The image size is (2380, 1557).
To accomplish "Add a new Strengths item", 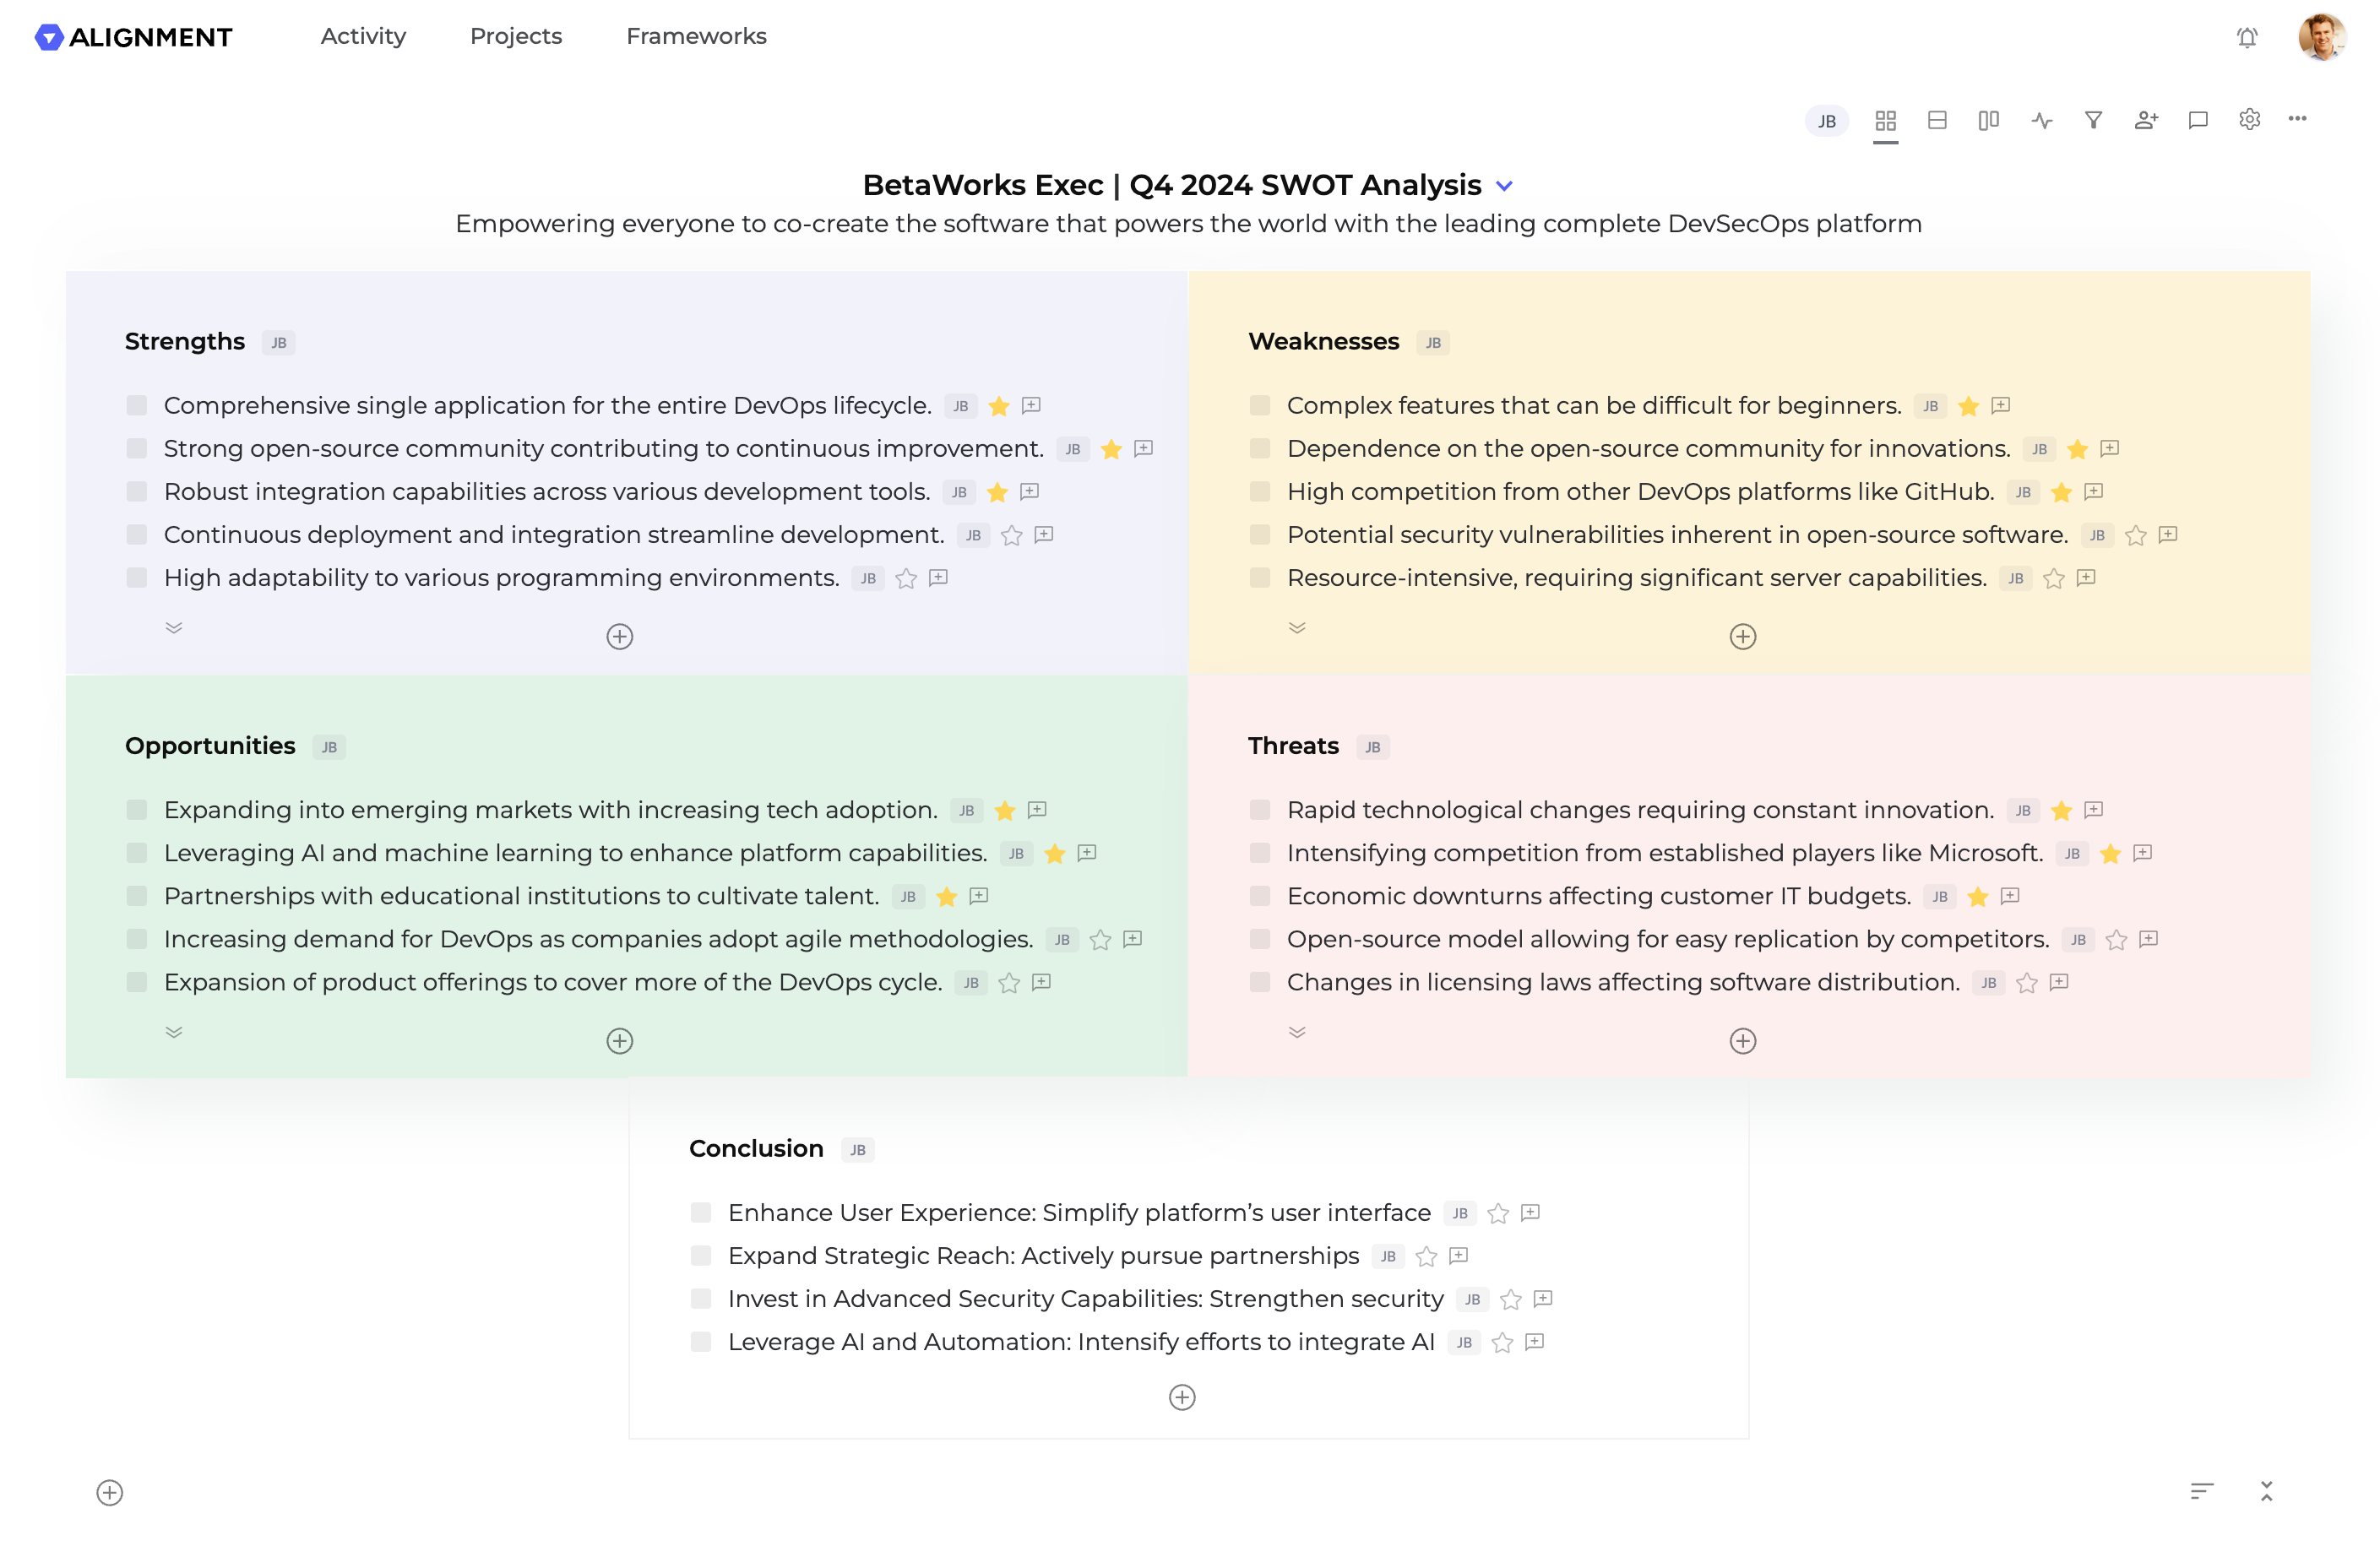I will click(x=620, y=636).
